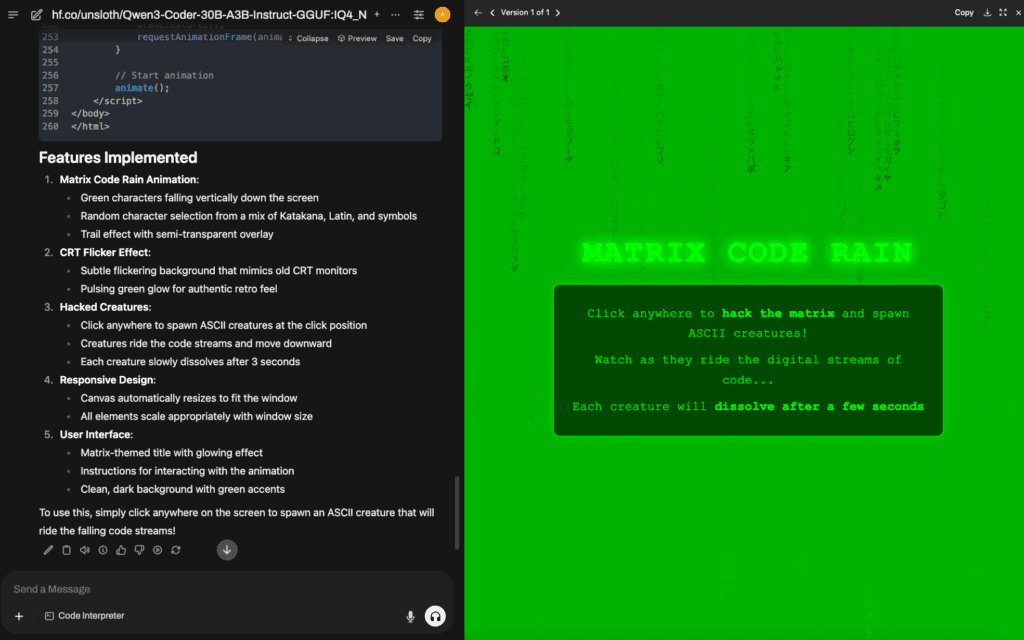Screen dimensions: 1024x640
Task: Click the "Each creature slowly dissolves after 3 seconds" bullet
Action: tap(190, 362)
